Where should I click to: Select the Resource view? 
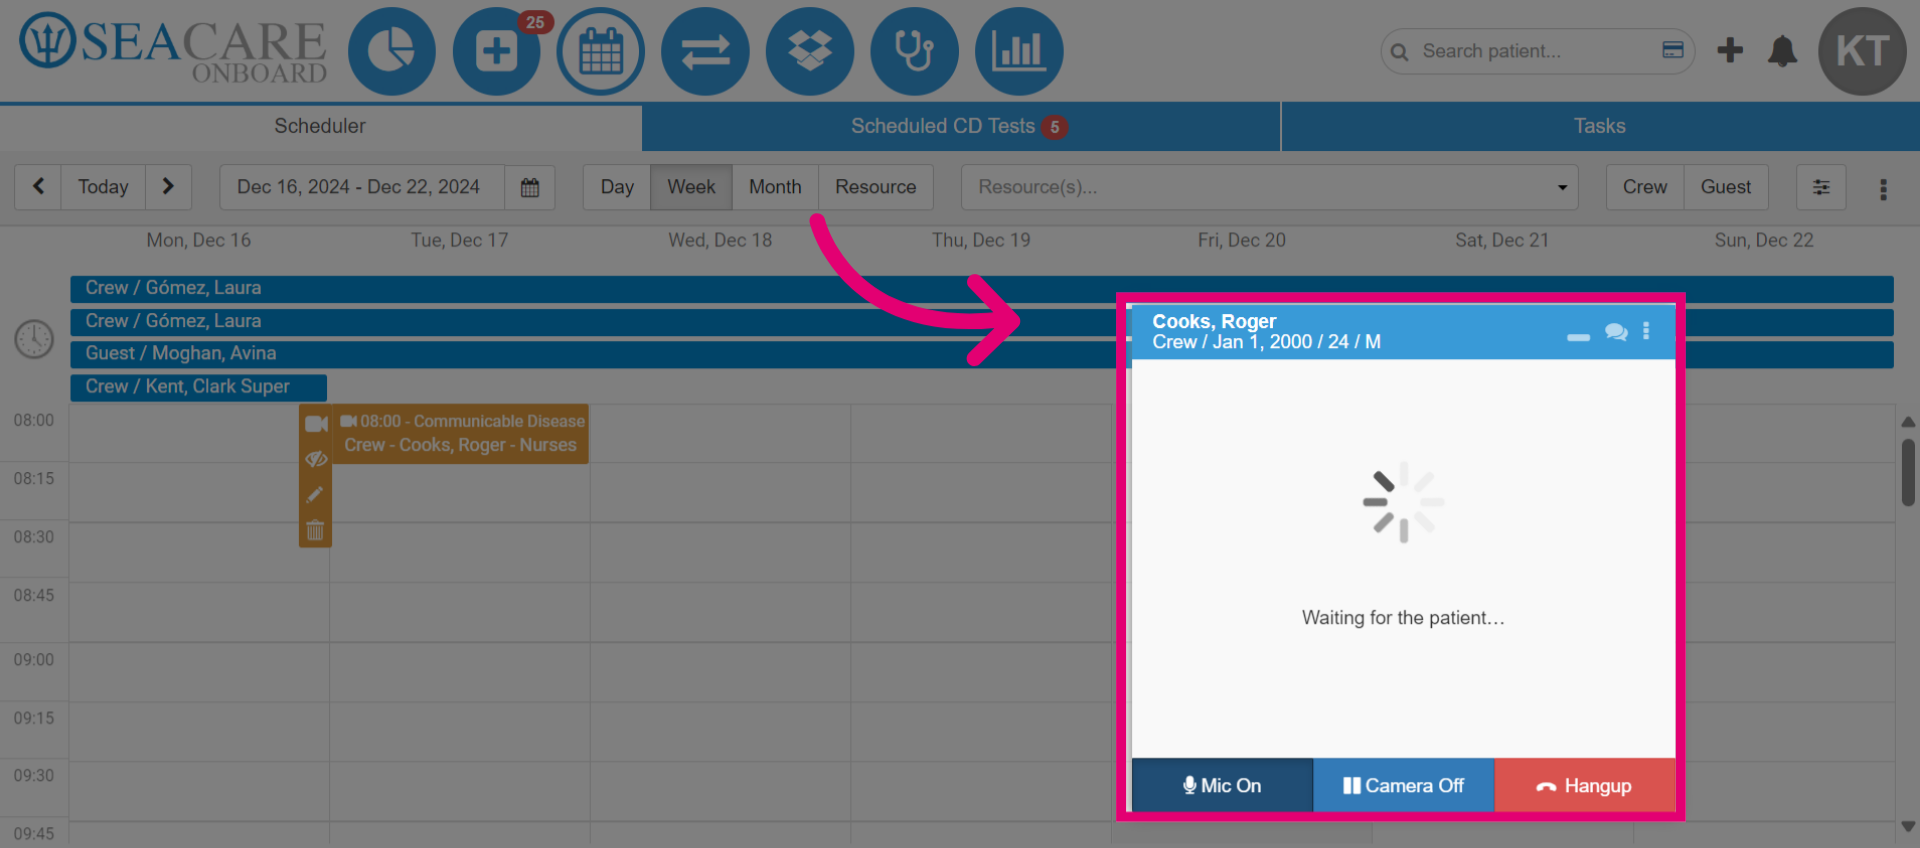tap(876, 187)
